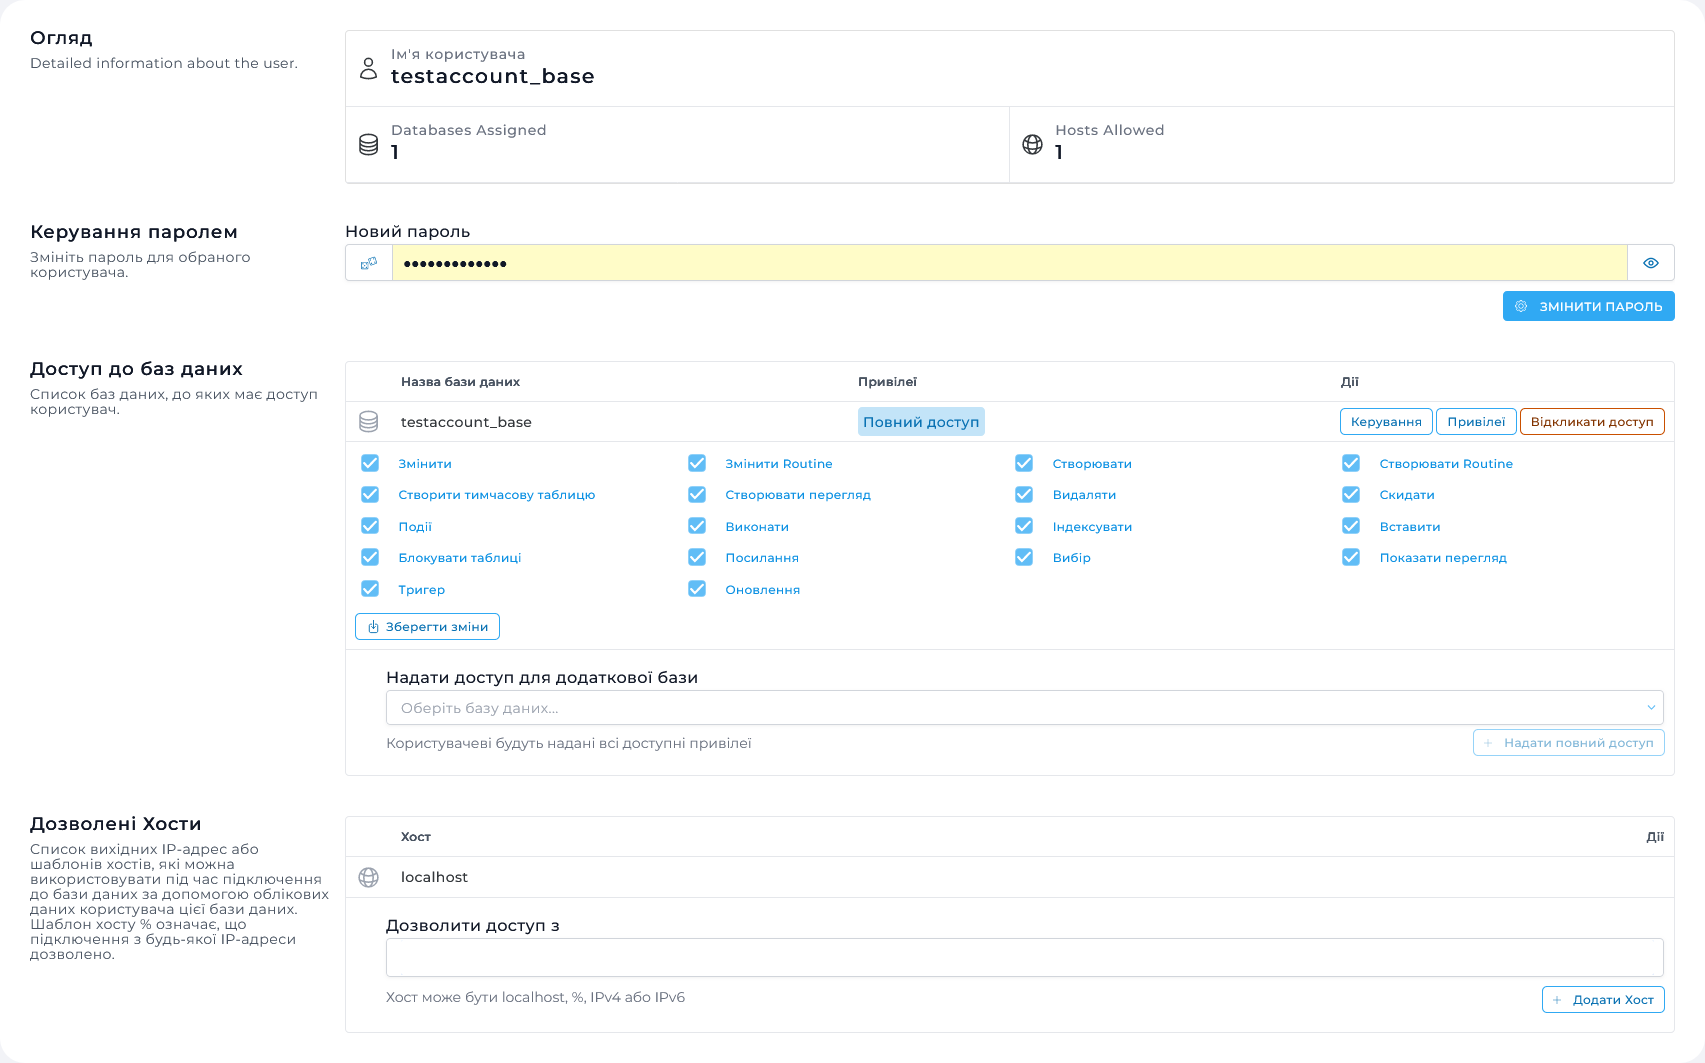
Task: Uncheck the Блокувати таблиці privilege
Action: tap(370, 557)
